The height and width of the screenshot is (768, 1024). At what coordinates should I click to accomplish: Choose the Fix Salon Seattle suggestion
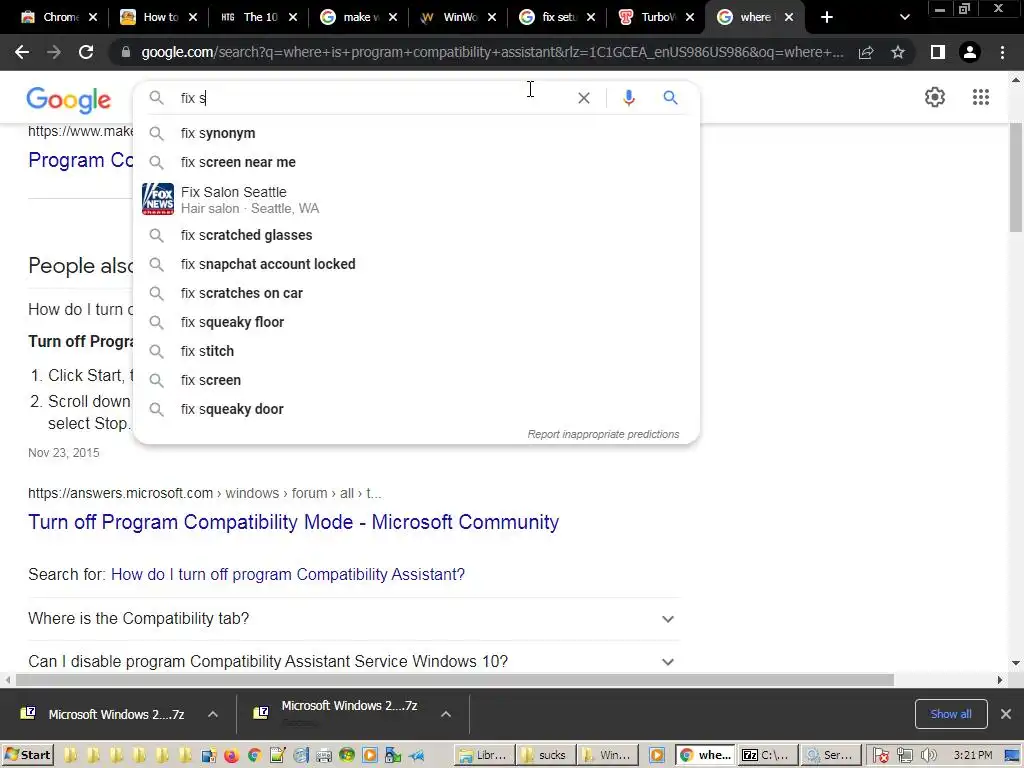(417, 199)
